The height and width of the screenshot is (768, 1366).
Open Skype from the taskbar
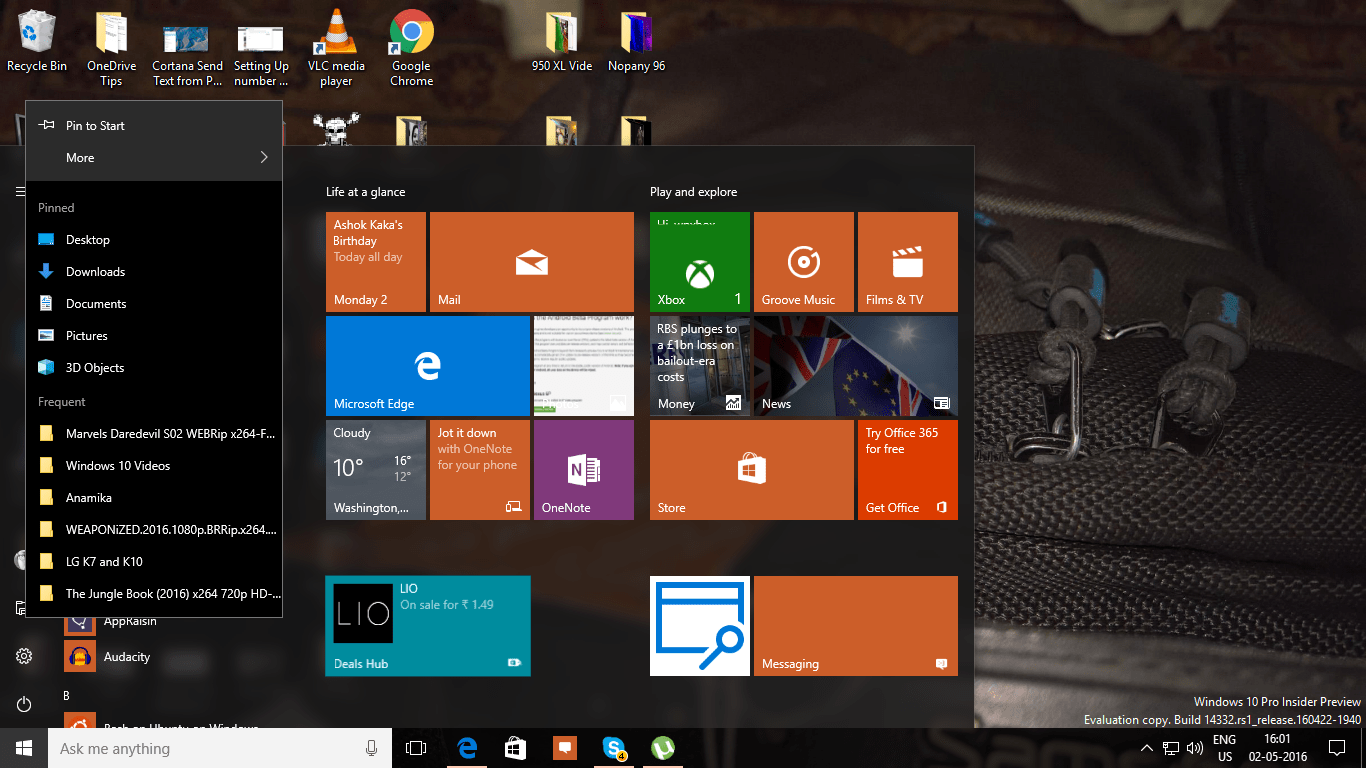[614, 748]
